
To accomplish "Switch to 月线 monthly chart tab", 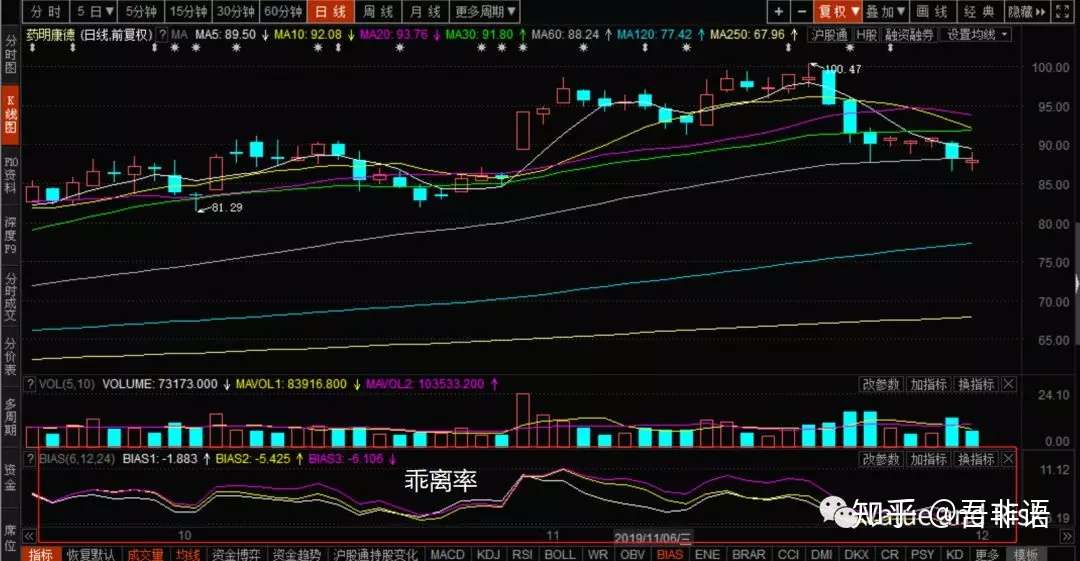I will pos(426,11).
